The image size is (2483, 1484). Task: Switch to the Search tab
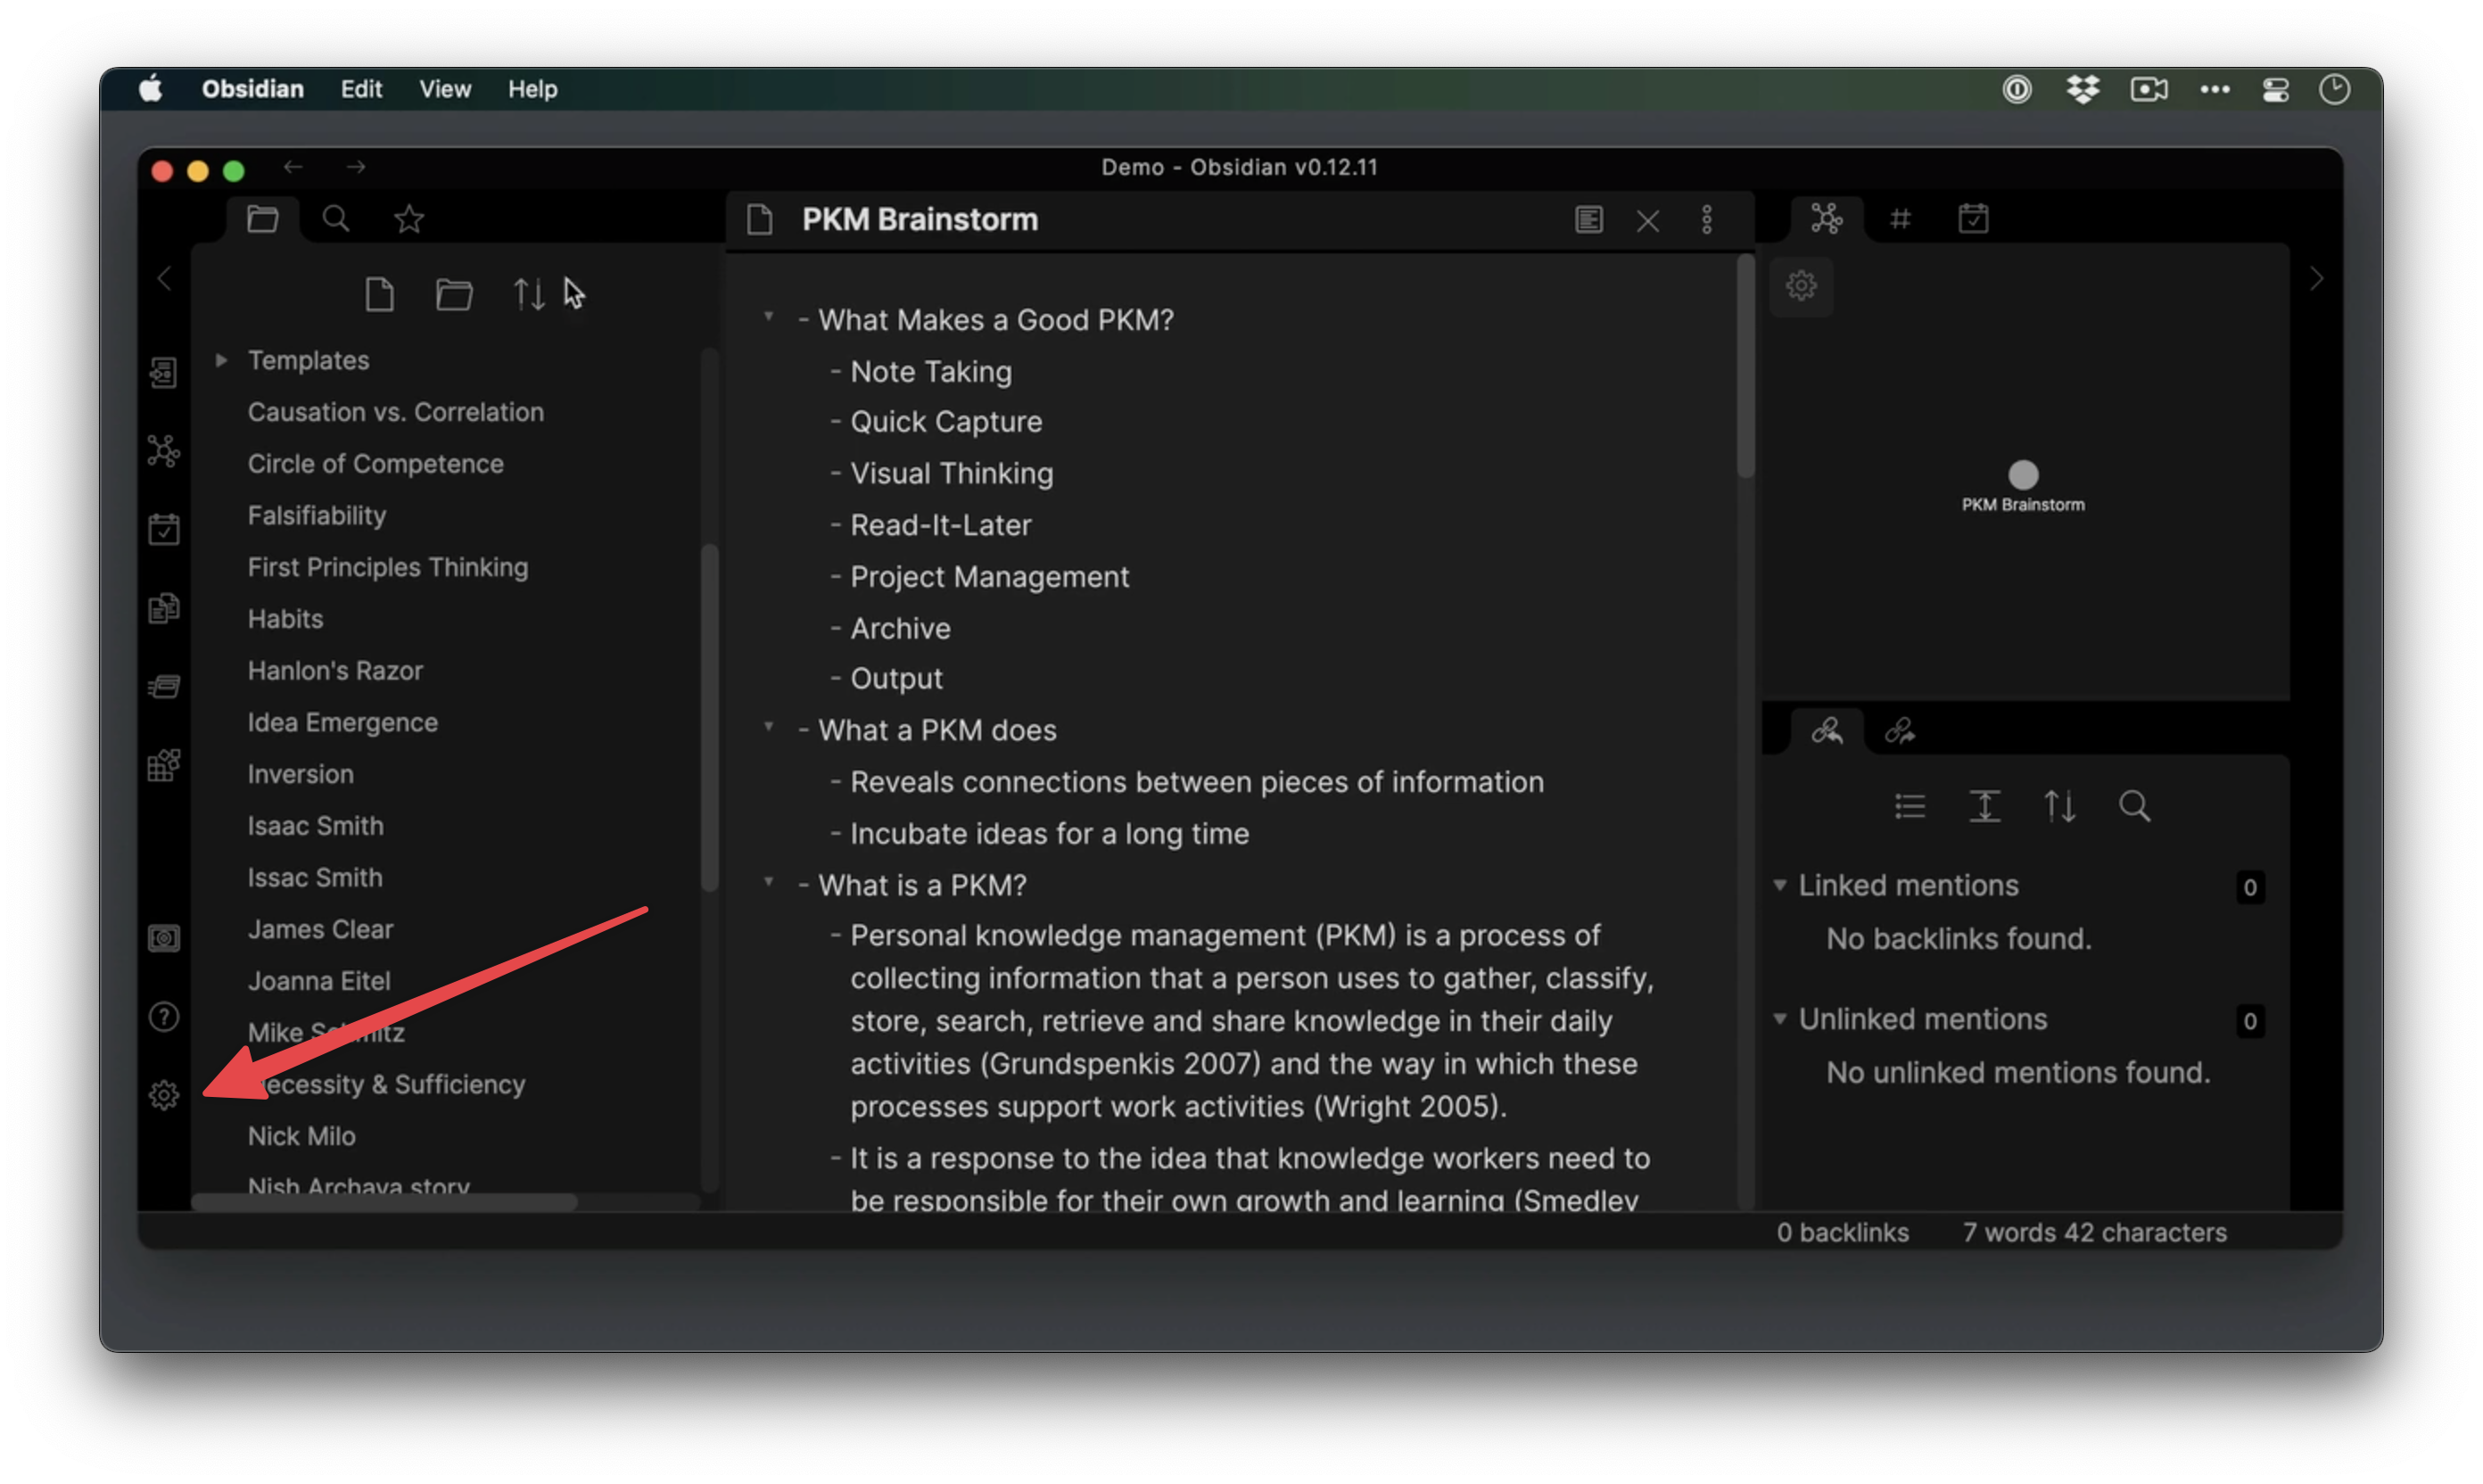(336, 219)
